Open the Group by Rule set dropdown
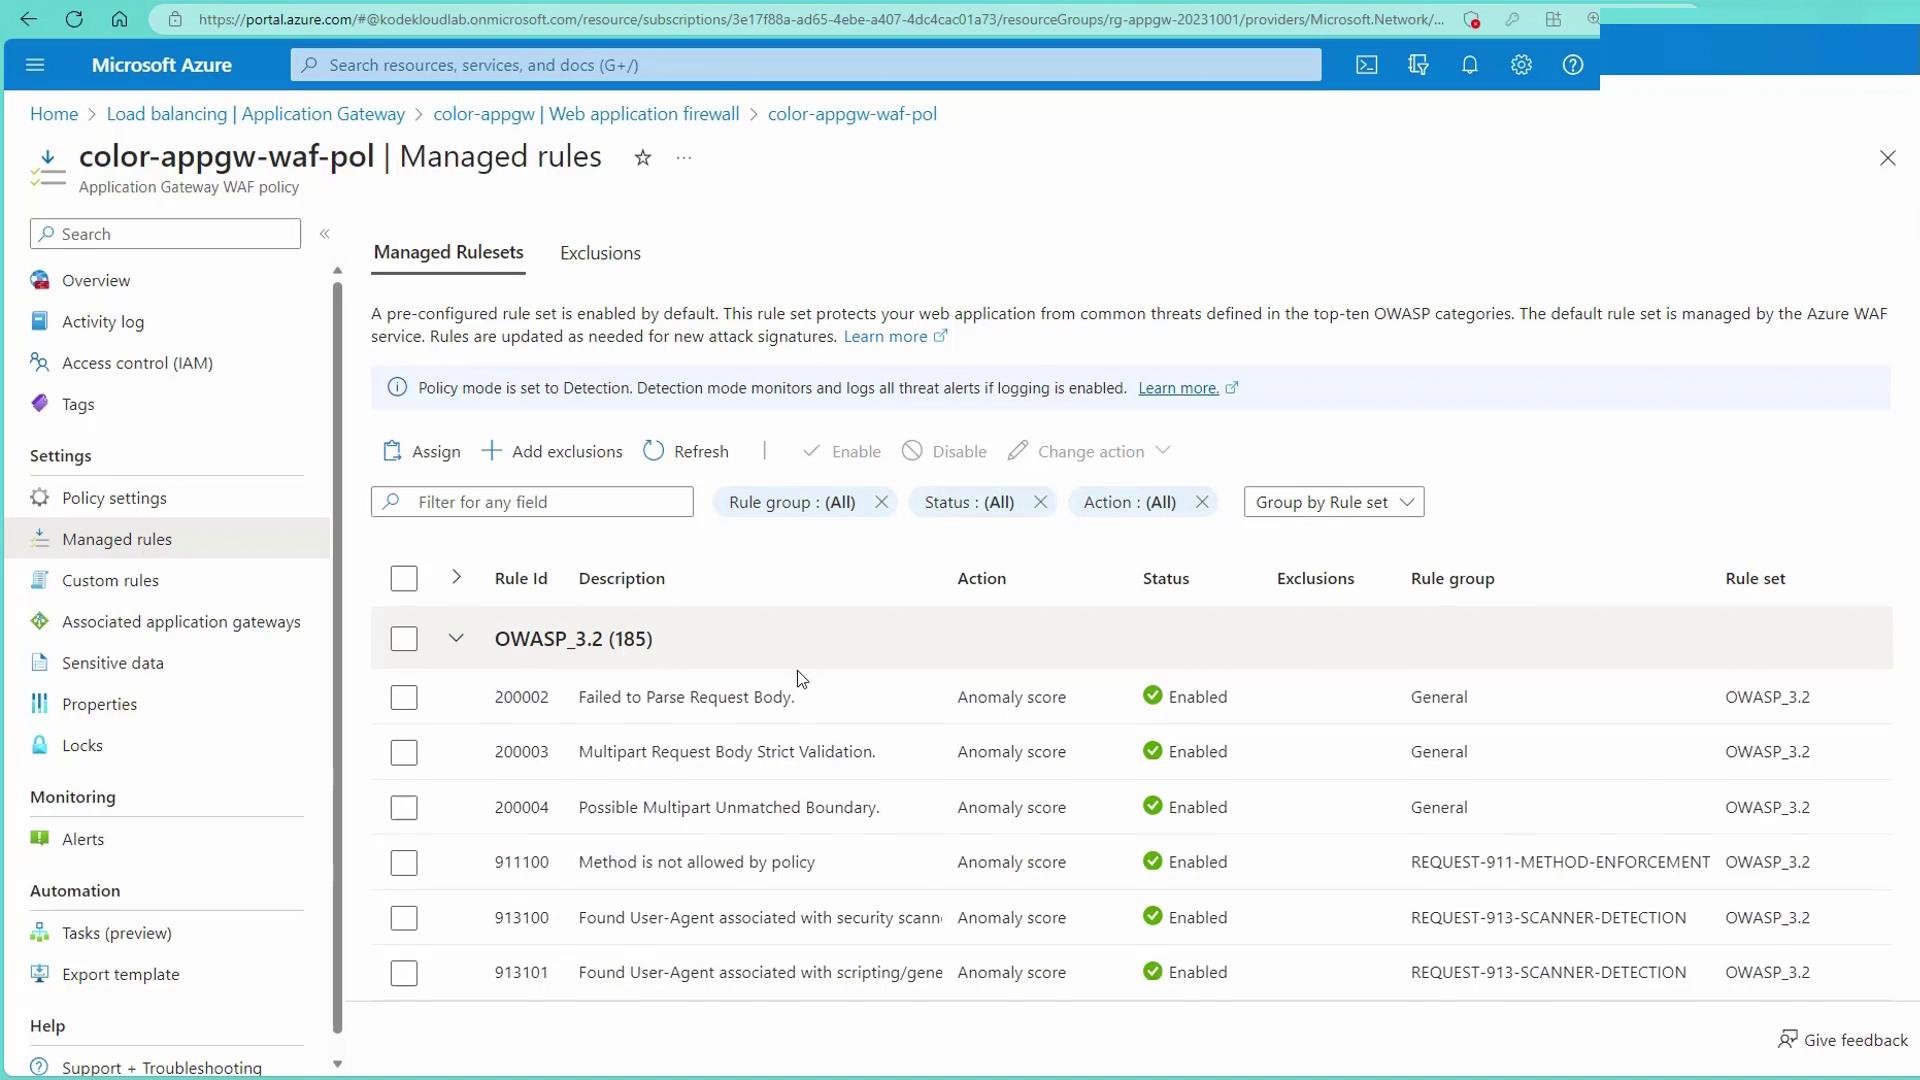 pos(1333,502)
